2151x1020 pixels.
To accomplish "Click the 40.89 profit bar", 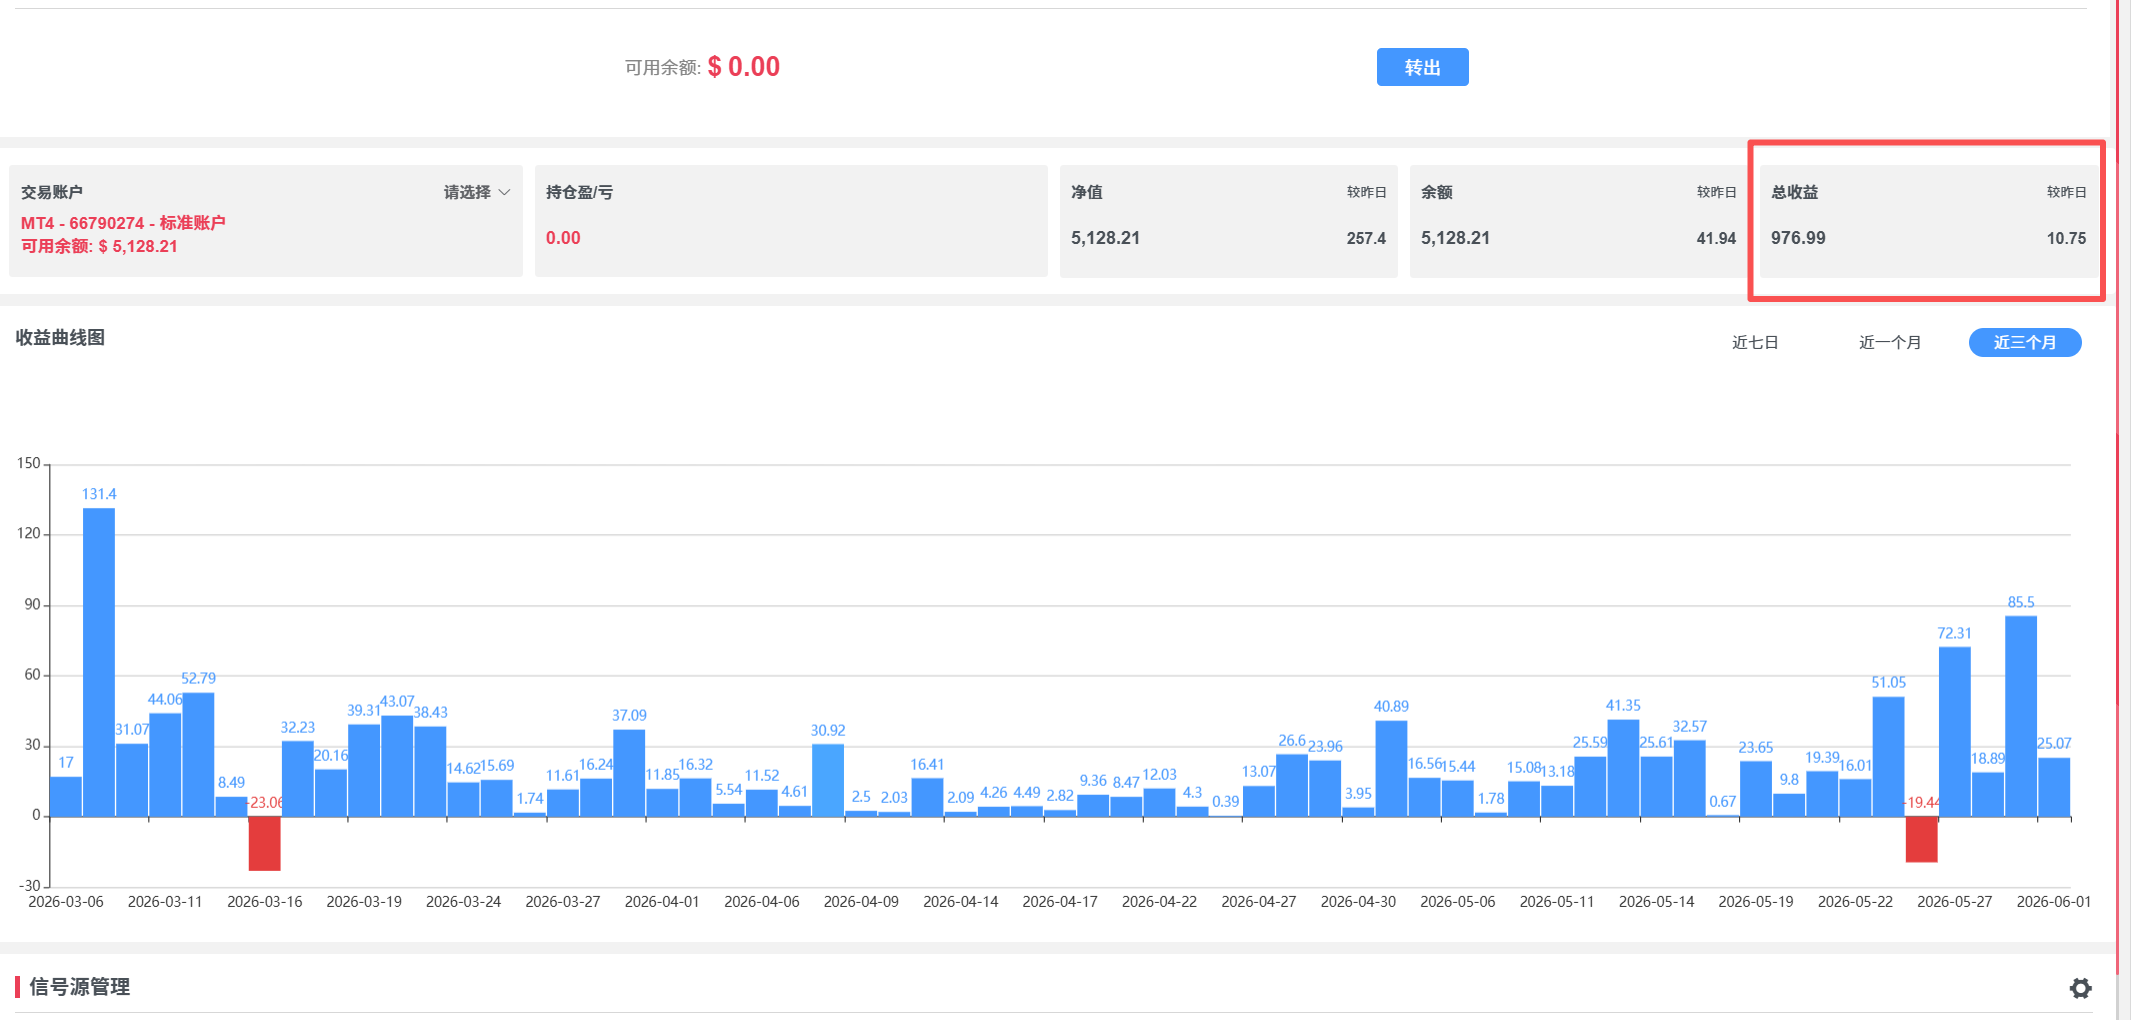I will (x=1391, y=769).
